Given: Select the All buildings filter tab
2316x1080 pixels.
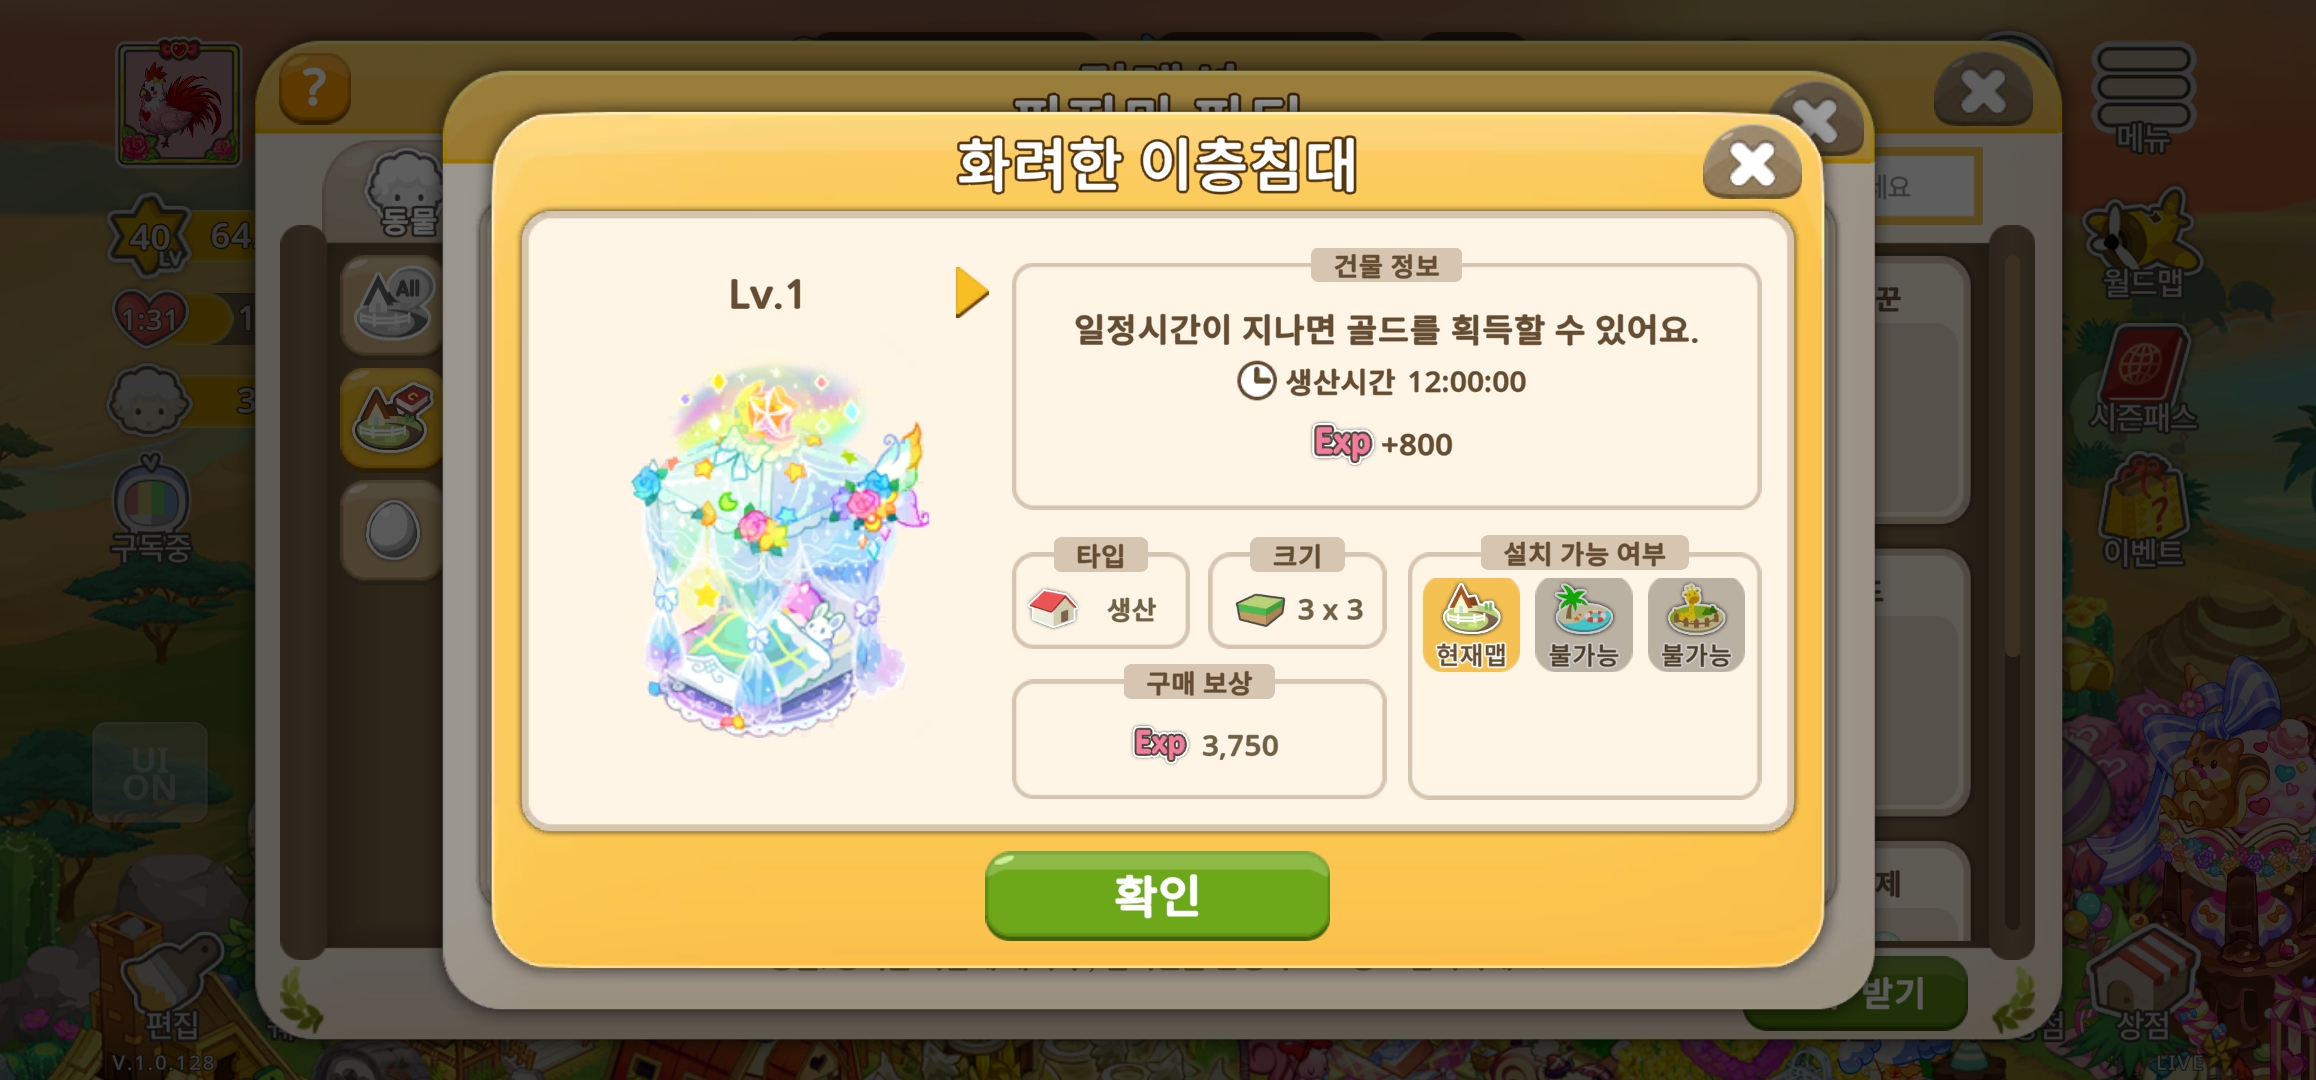Looking at the screenshot, I should pyautogui.click(x=392, y=306).
